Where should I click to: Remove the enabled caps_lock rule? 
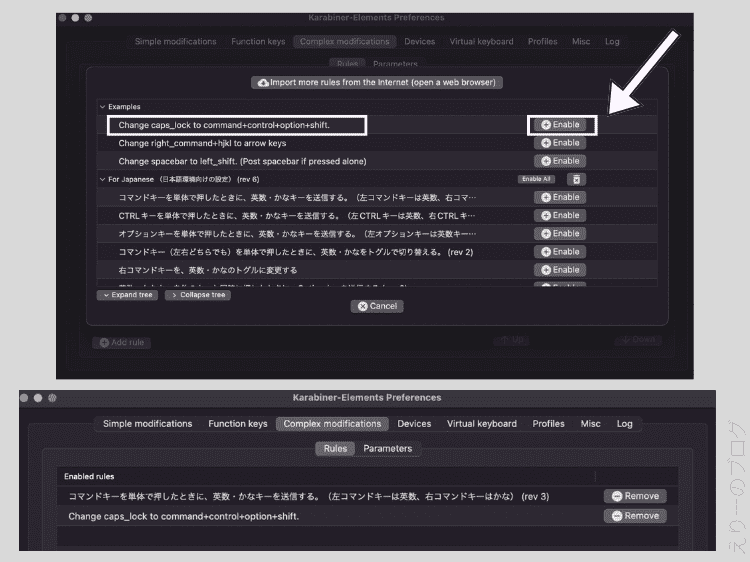(635, 516)
